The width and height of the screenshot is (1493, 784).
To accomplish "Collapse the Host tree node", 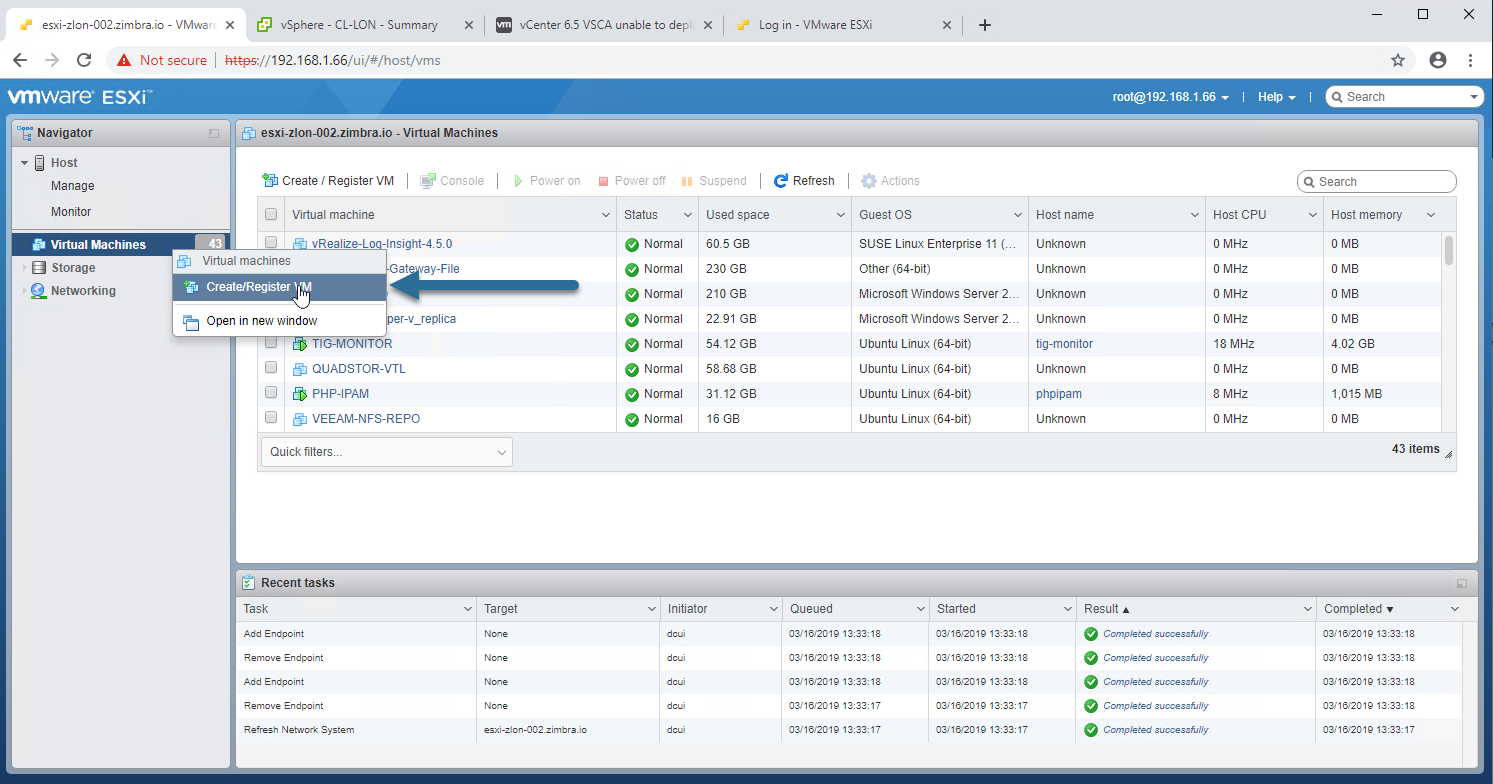I will pyautogui.click(x=25, y=163).
